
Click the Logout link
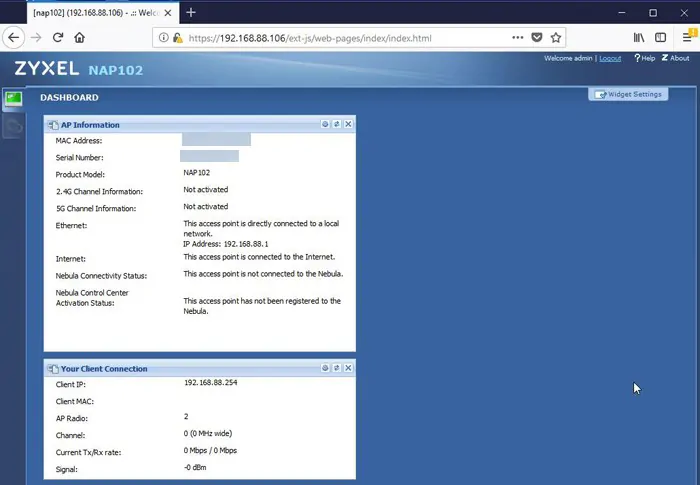(x=609, y=58)
